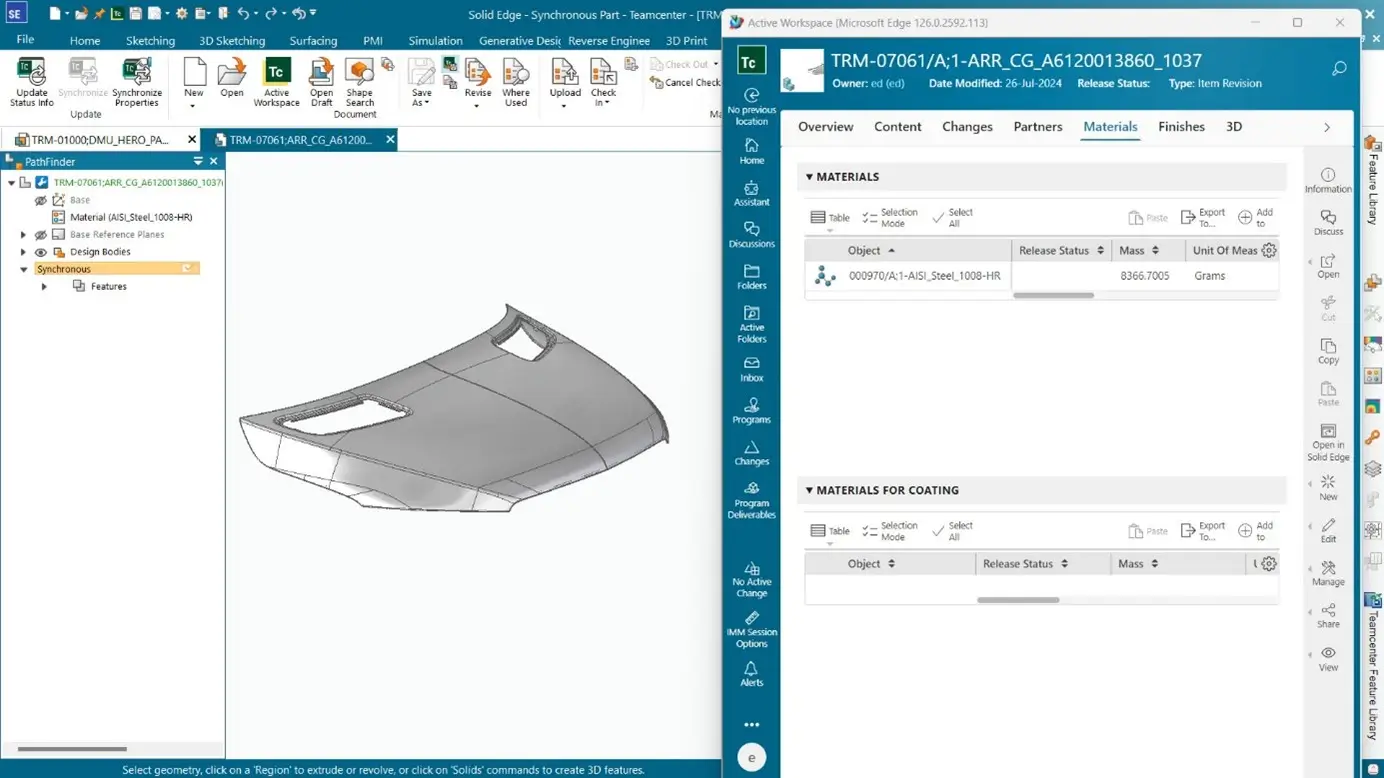Click the Update Status Info icon
The image size is (1384, 778).
coord(31,80)
